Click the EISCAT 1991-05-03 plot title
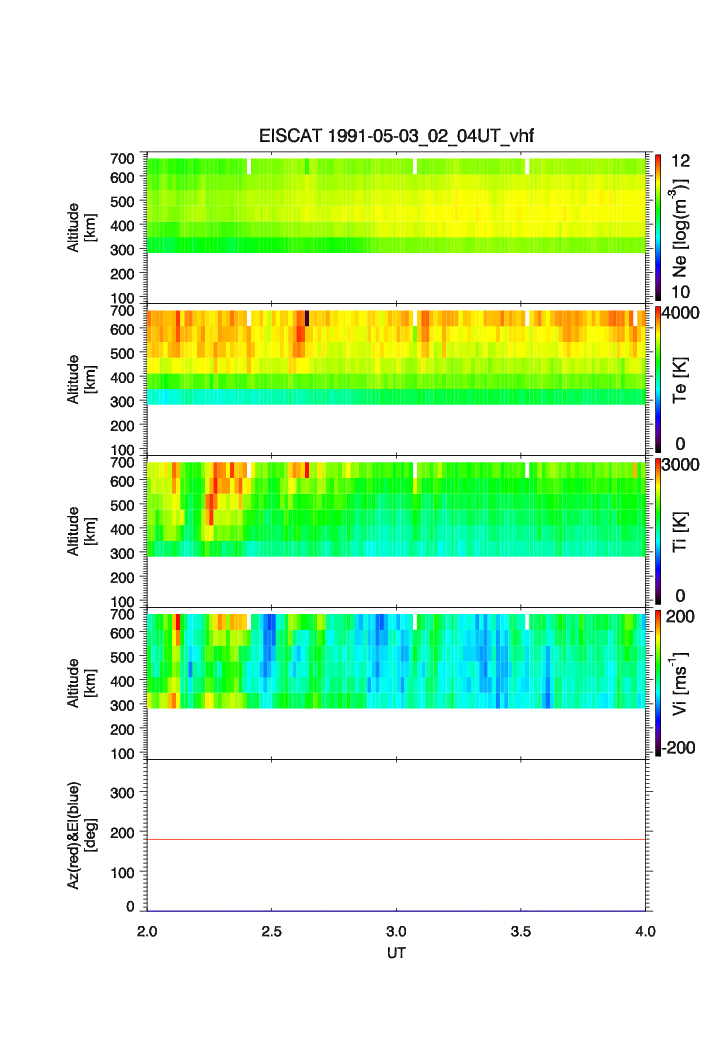Image resolution: width=708 pixels, height=1063 pixels. pyautogui.click(x=399, y=139)
